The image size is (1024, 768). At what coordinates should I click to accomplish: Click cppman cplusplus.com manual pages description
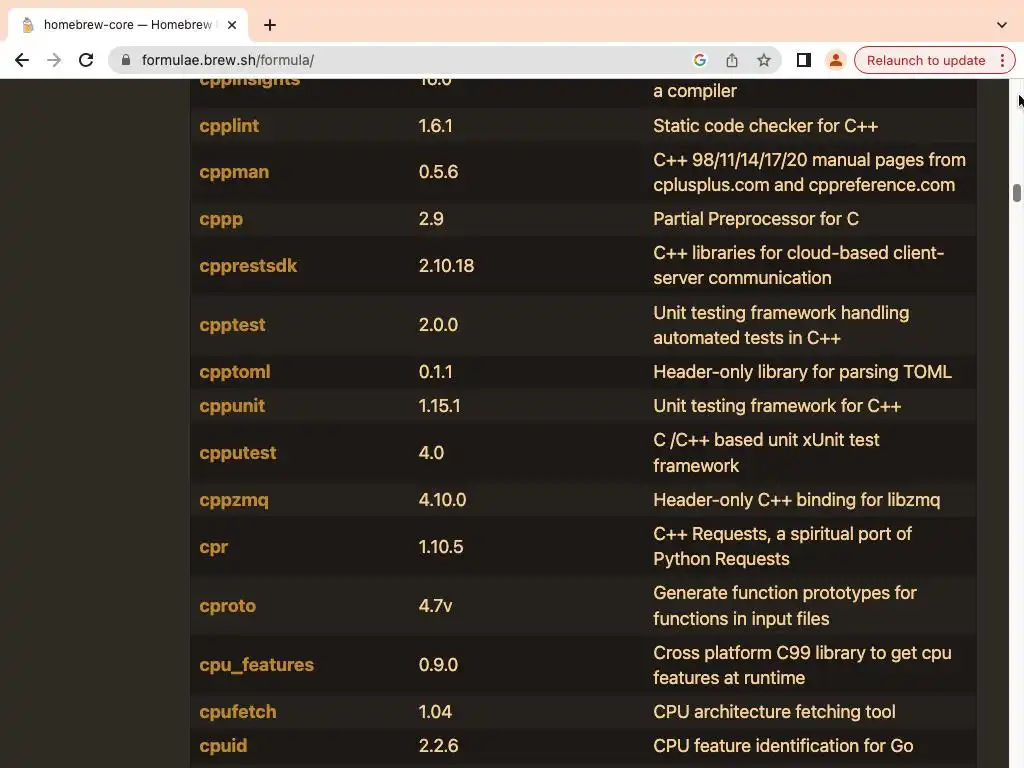(809, 172)
